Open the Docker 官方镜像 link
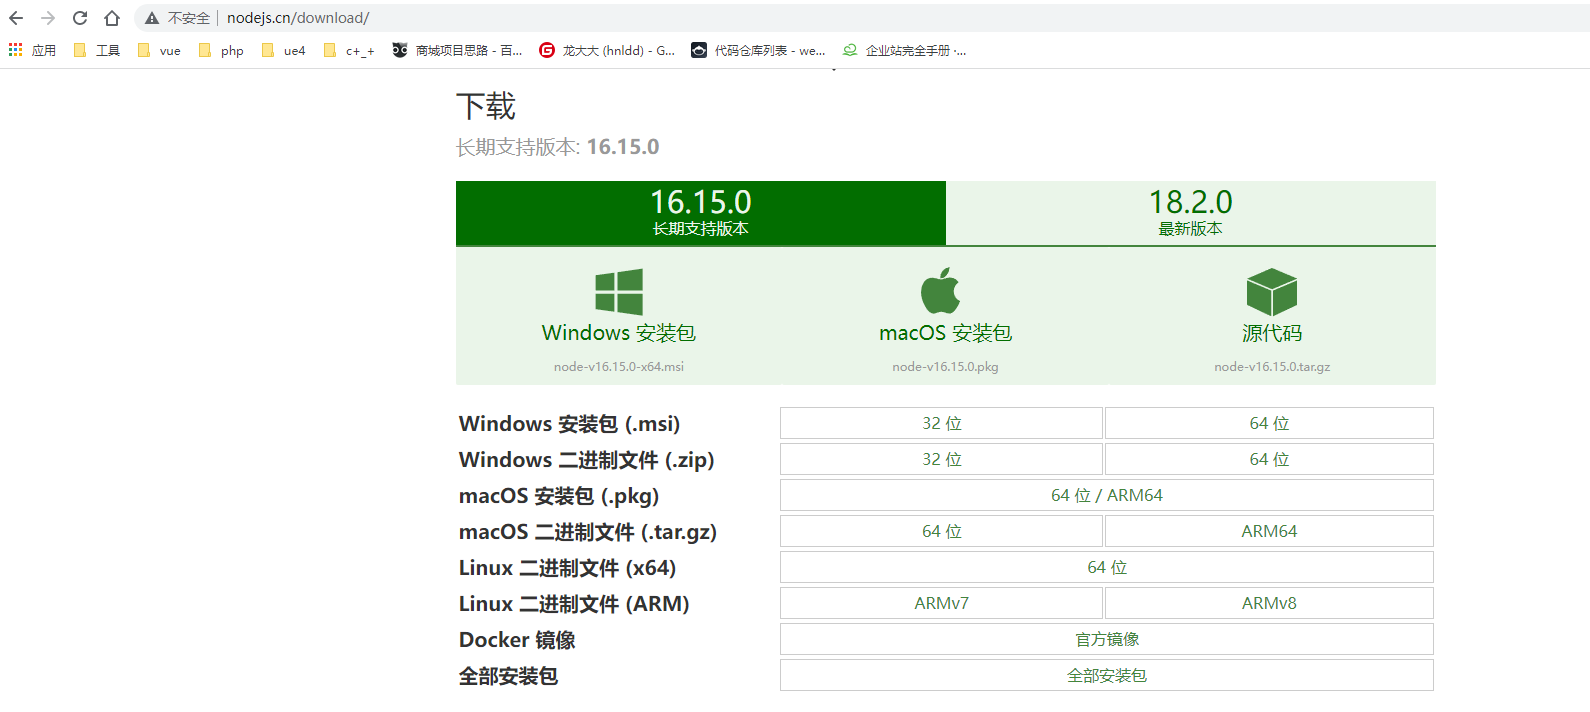1590x712 pixels. (1107, 639)
